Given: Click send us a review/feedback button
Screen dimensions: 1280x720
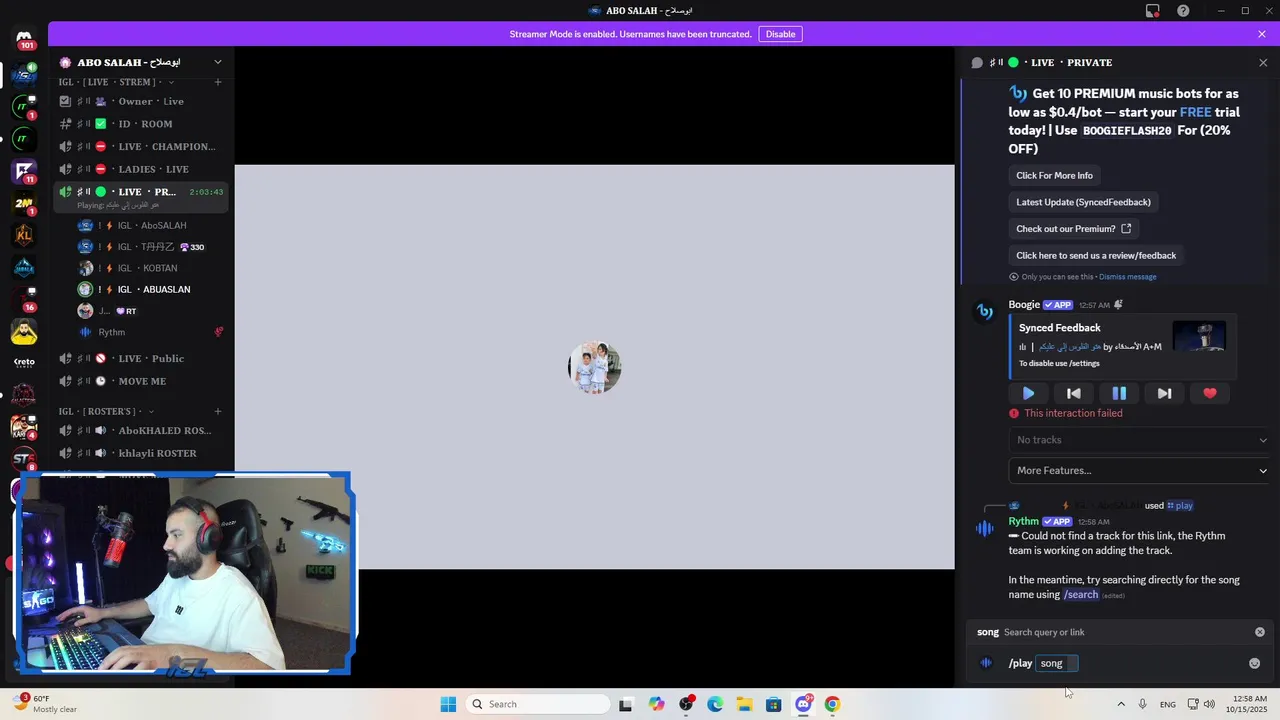Looking at the screenshot, I should pyautogui.click(x=1096, y=255).
